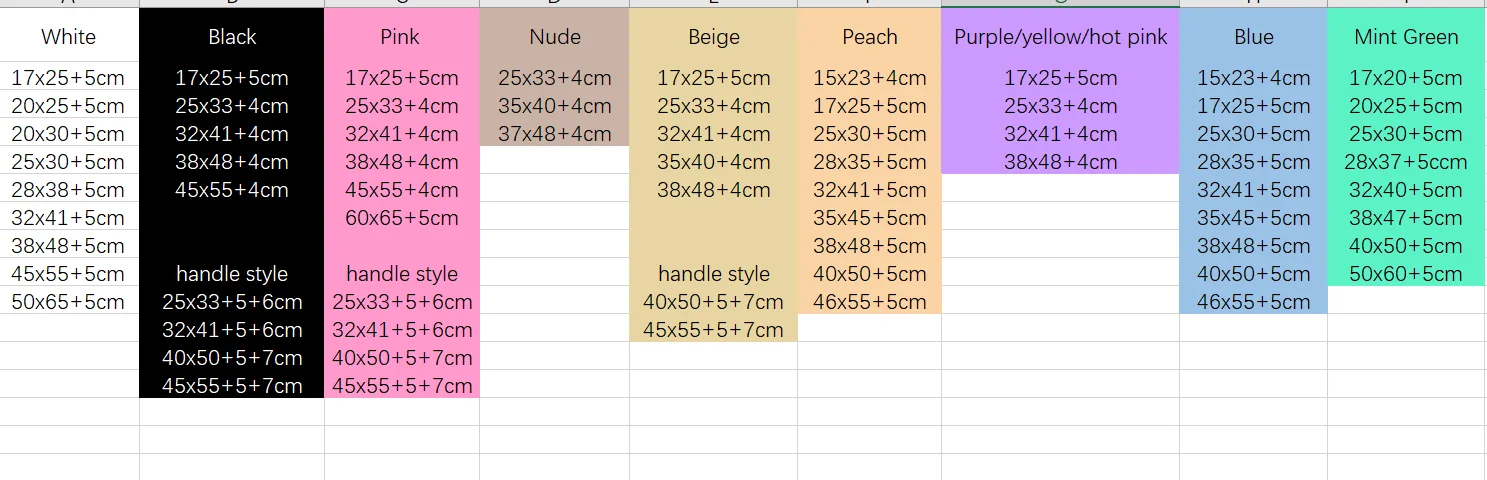This screenshot has width=1487, height=480.
Task: Select 45x55+5+7cm in the Beige column
Action: click(x=713, y=330)
